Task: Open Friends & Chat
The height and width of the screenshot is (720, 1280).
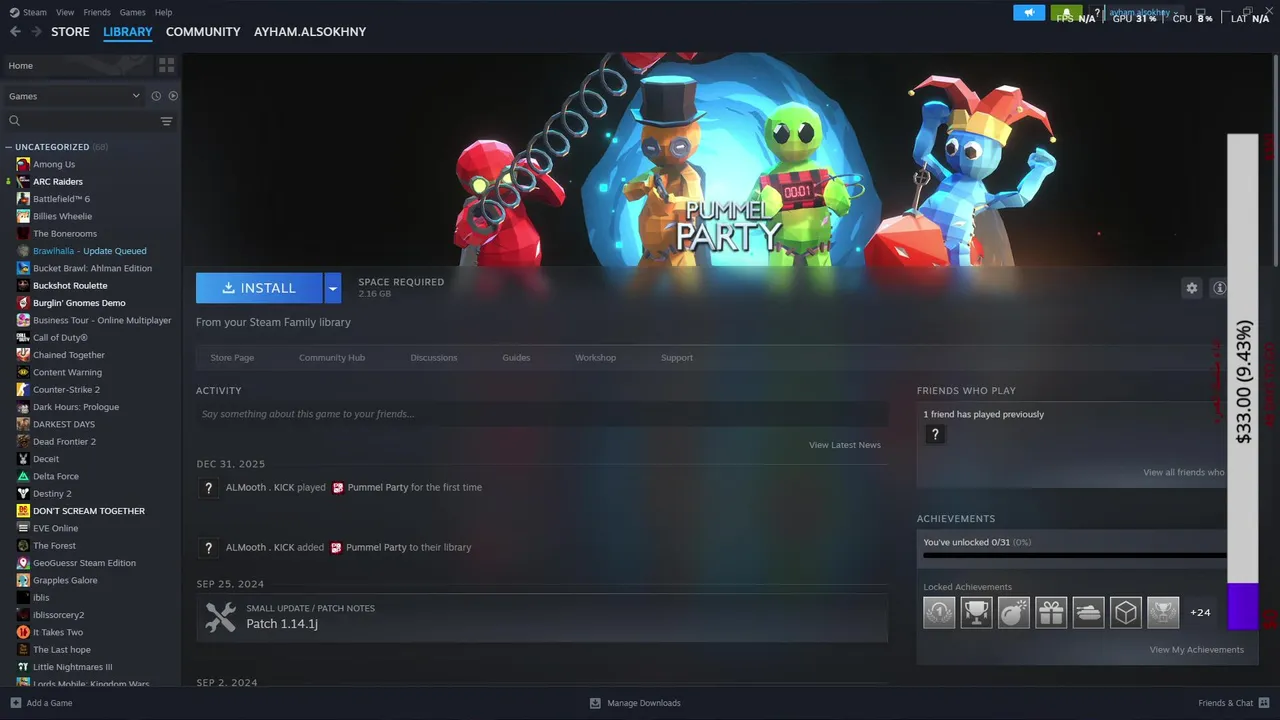Action: (1233, 703)
